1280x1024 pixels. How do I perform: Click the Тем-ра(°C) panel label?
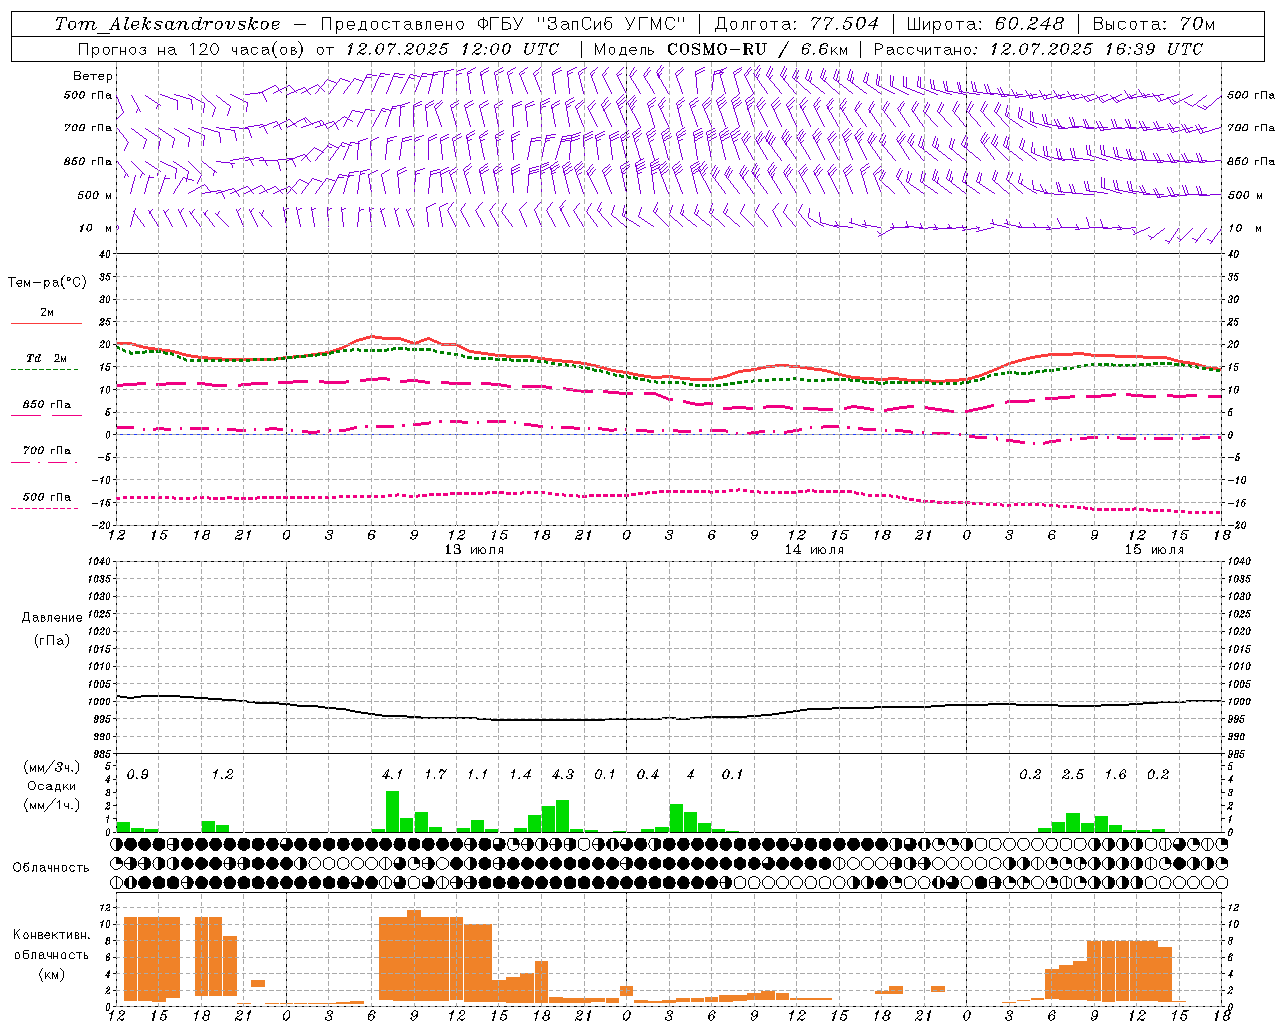coord(47,283)
